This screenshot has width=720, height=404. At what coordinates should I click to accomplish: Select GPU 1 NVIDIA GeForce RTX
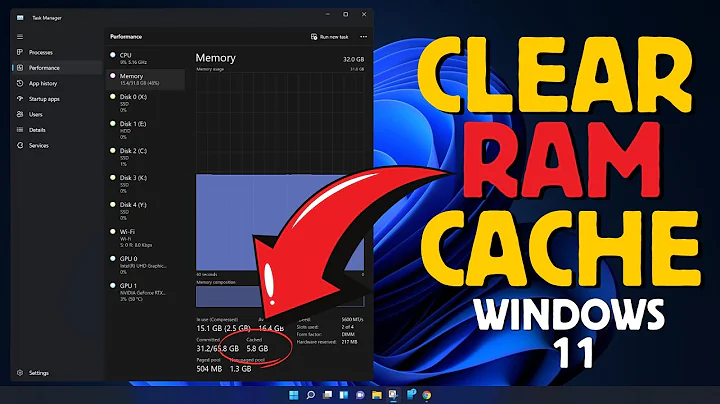coord(145,292)
